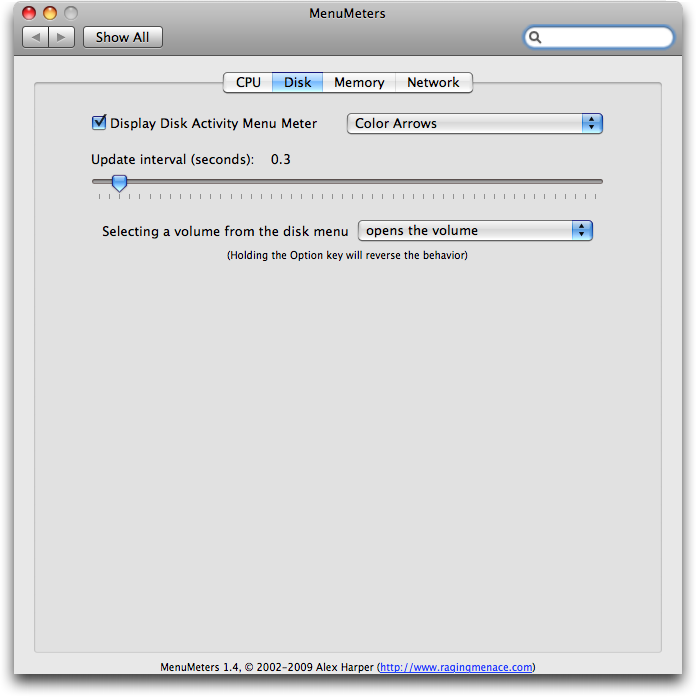Open the Memory tab
Viewport: 696px width, 697px height.
pyautogui.click(x=359, y=83)
